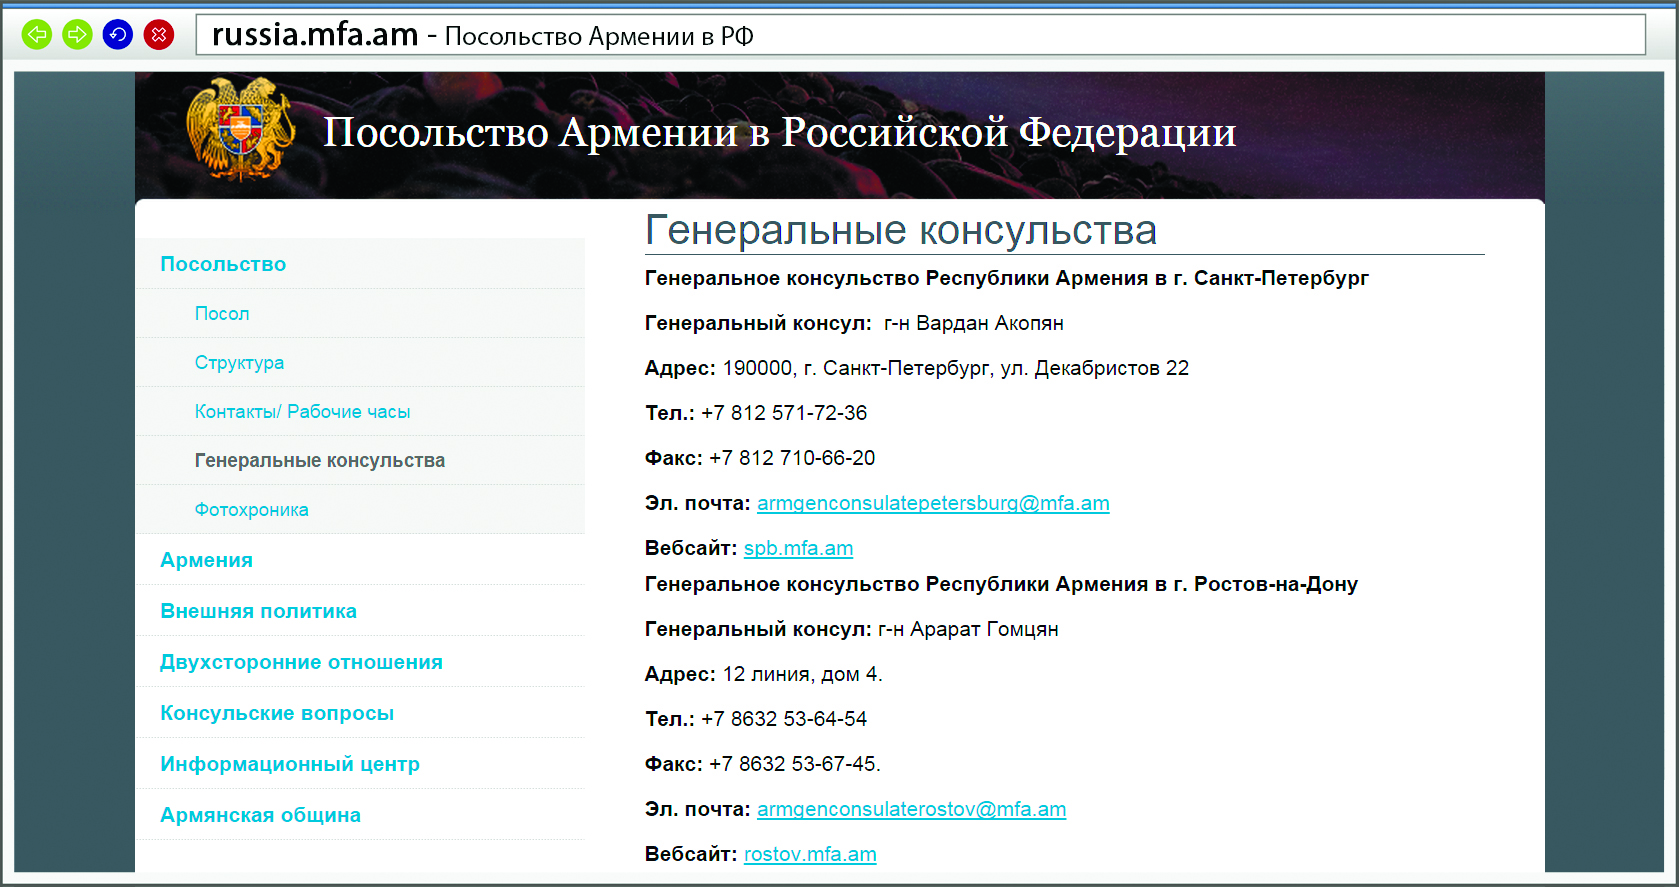
Task: Open the Армянская община section
Action: pyautogui.click(x=260, y=815)
